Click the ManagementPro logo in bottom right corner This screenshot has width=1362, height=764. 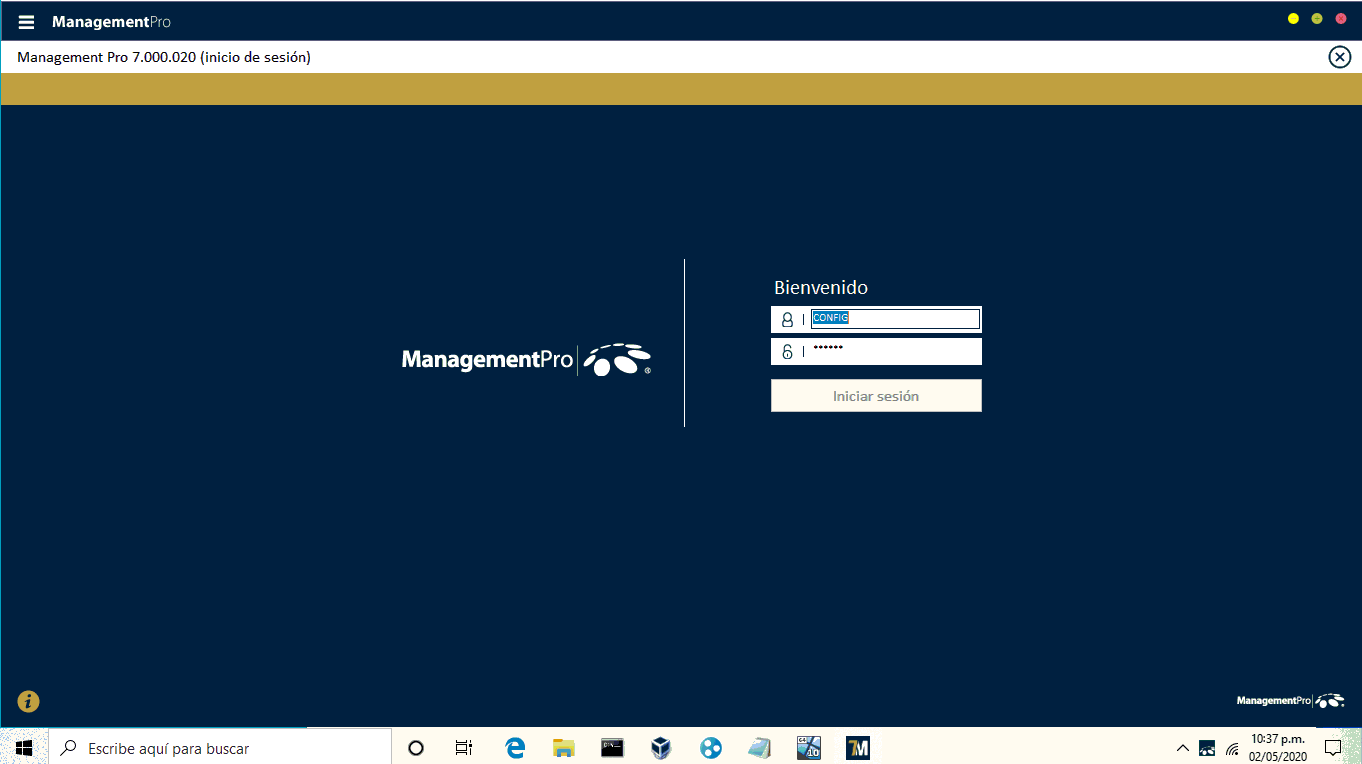tap(1289, 701)
